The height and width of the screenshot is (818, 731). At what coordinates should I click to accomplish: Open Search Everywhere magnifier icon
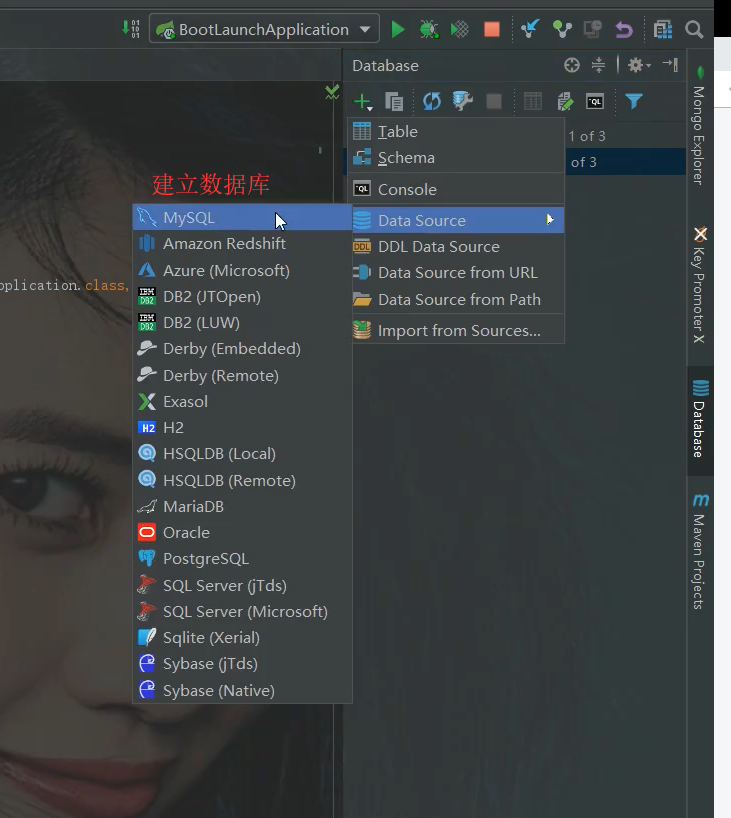pos(694,30)
